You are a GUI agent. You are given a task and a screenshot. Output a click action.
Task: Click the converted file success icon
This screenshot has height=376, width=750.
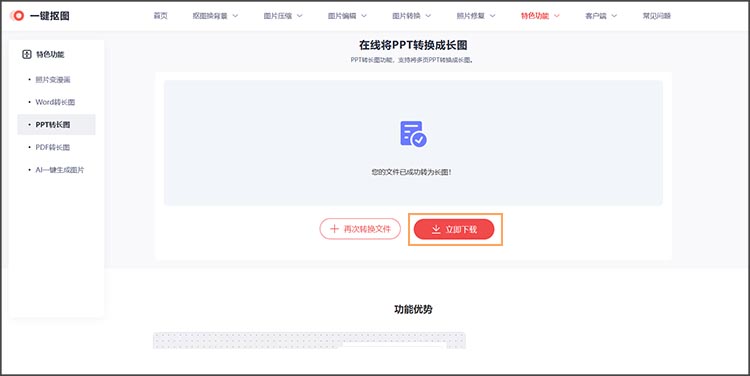click(x=413, y=134)
